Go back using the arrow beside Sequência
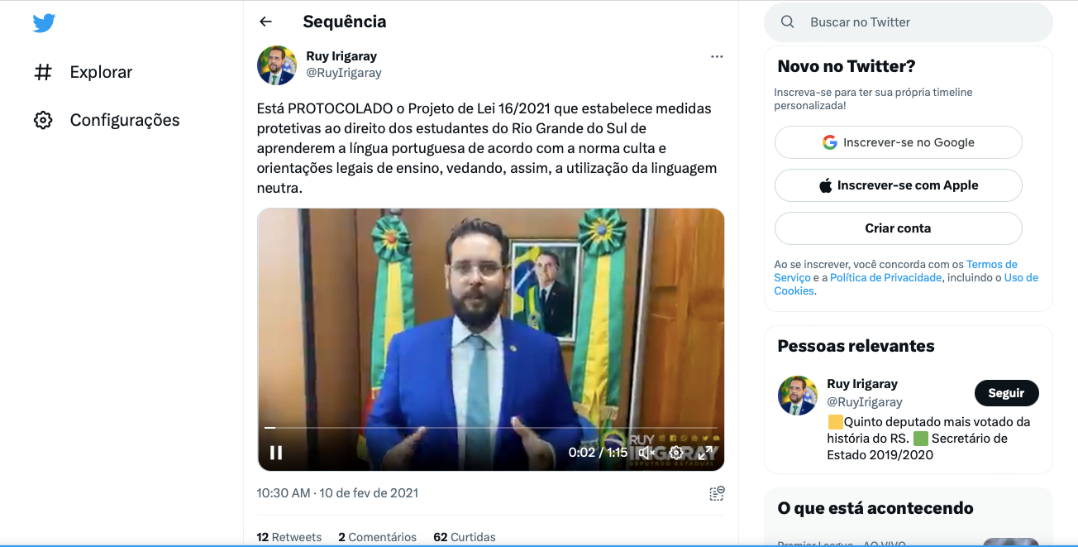1078x547 pixels. [x=265, y=22]
